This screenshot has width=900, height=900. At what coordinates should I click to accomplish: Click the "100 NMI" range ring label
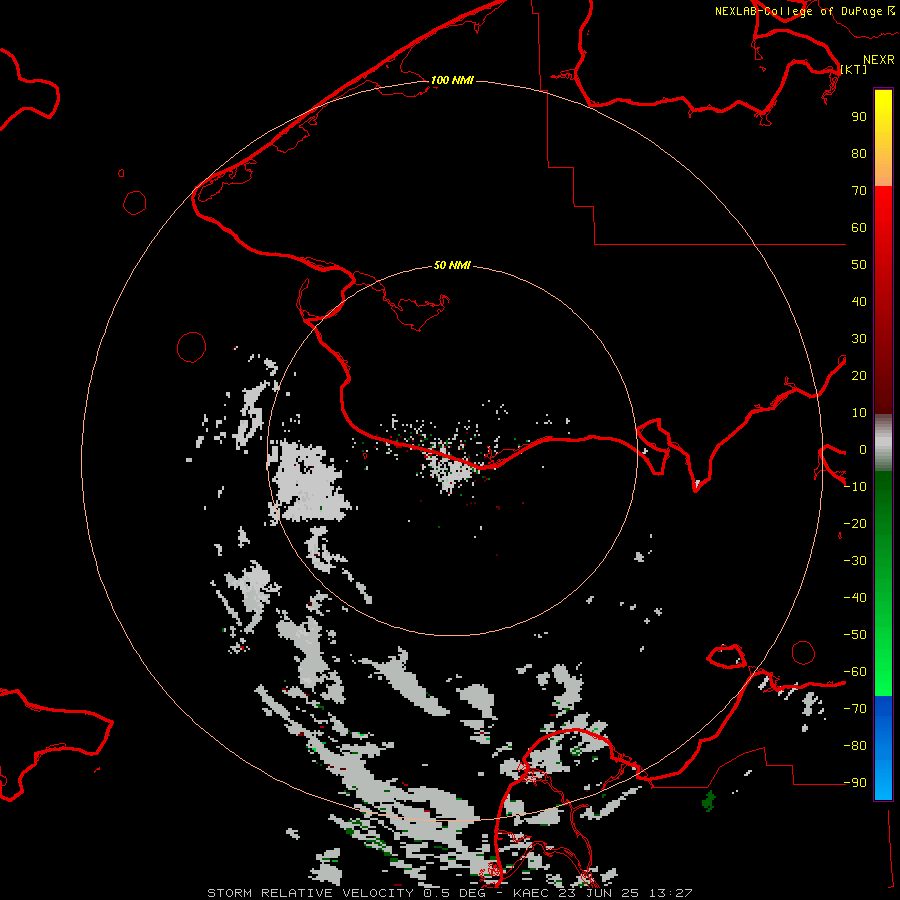pos(452,80)
